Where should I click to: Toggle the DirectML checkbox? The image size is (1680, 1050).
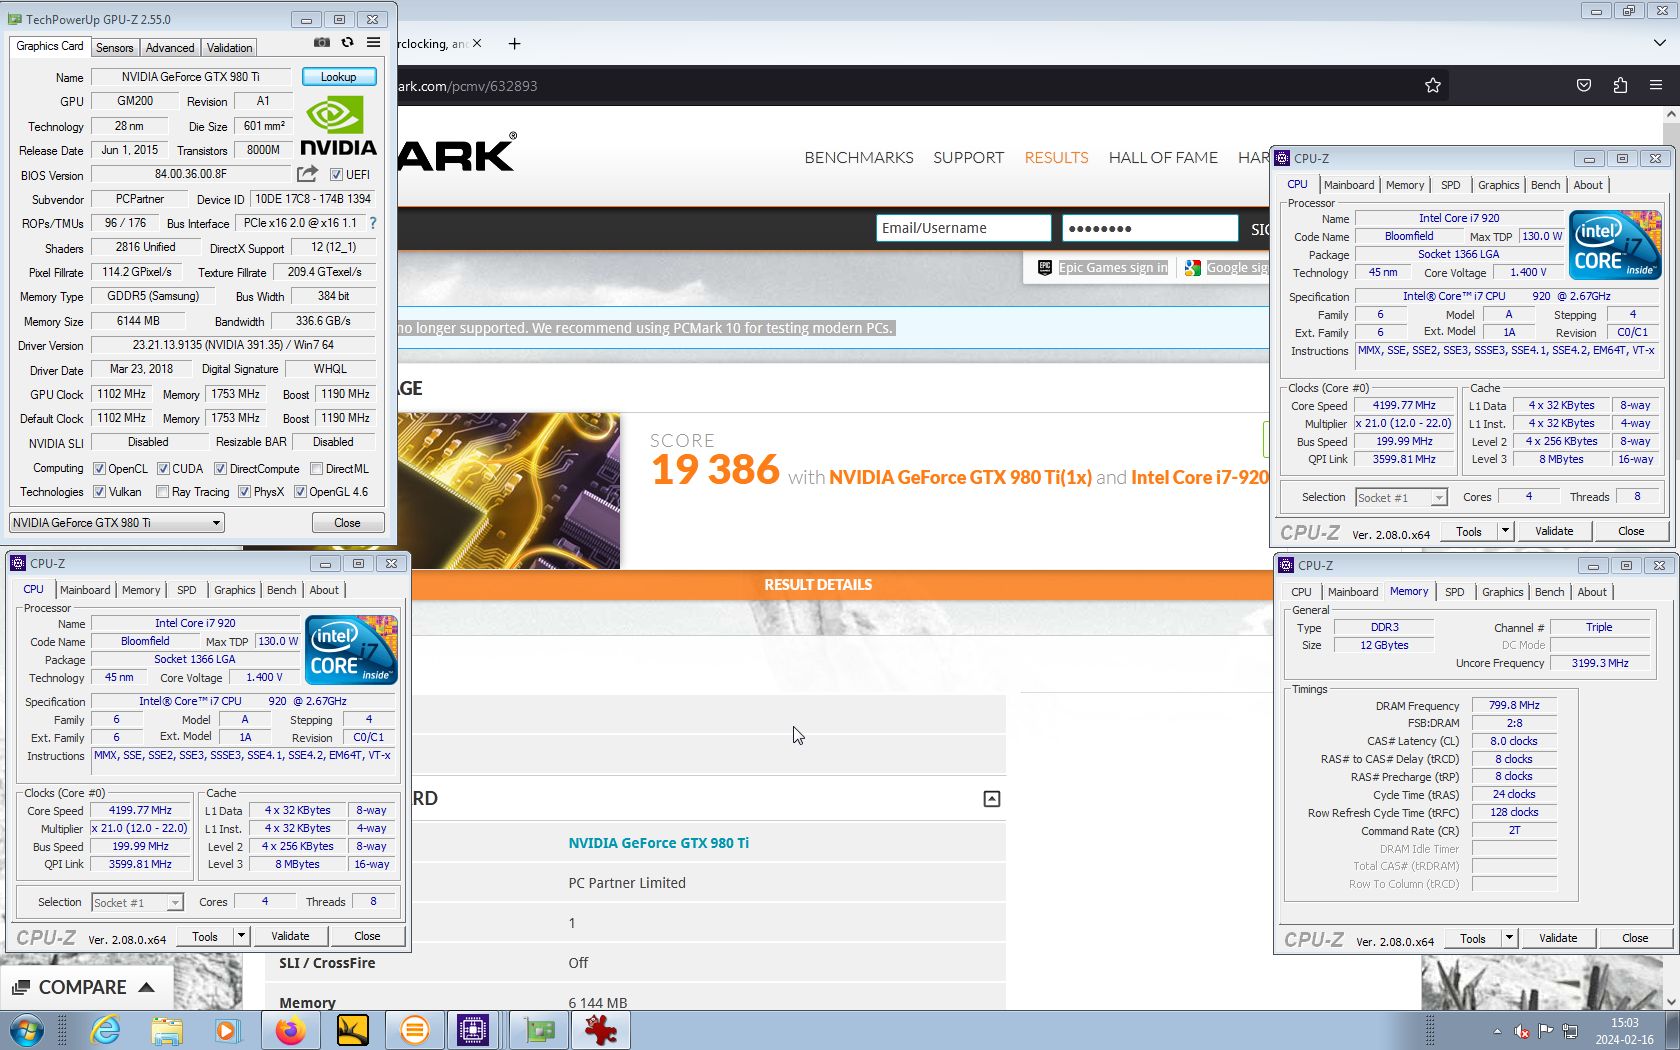316,468
